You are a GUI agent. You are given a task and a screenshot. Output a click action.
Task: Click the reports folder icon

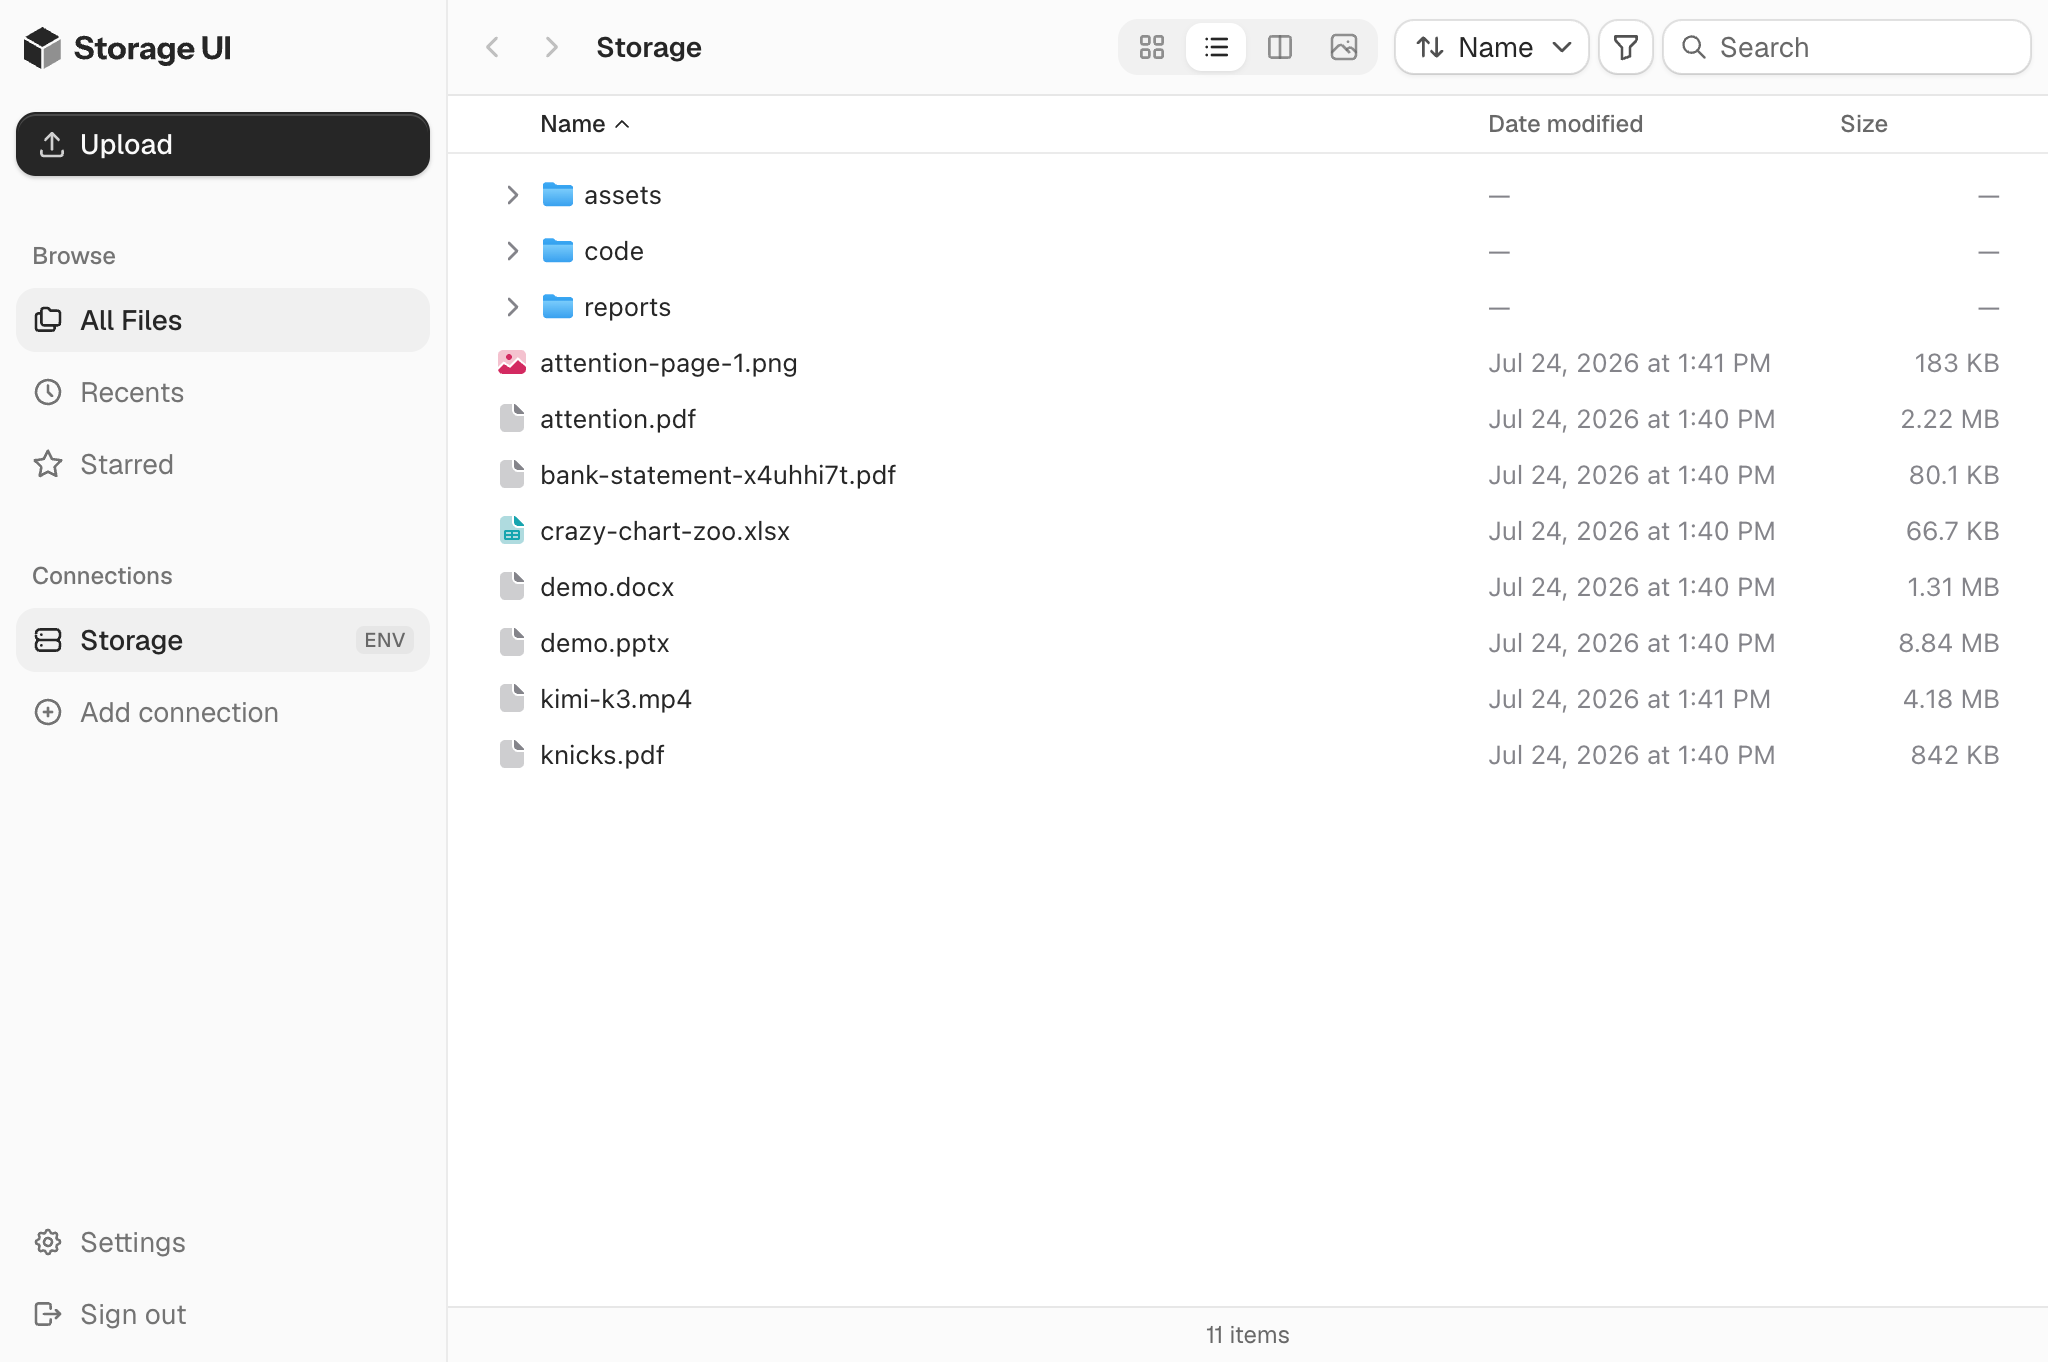click(557, 306)
